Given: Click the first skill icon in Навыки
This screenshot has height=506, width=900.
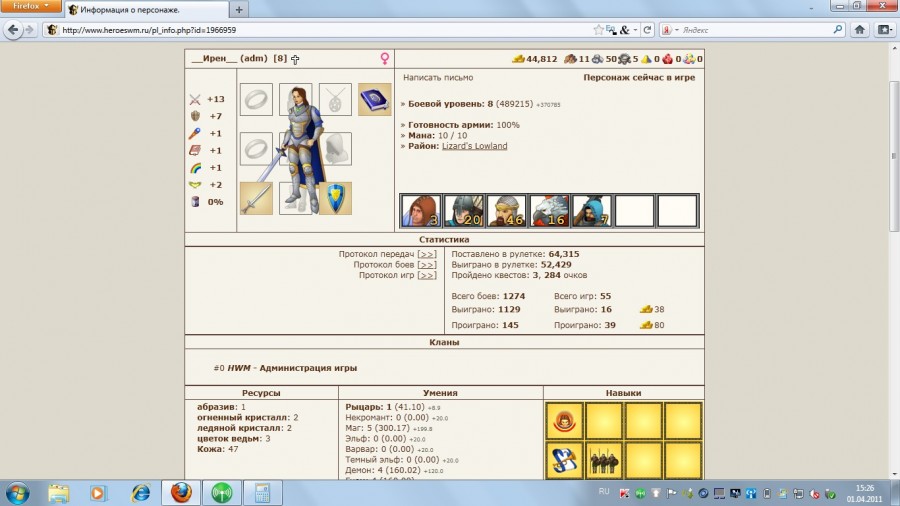Looking at the screenshot, I should click(x=564, y=421).
